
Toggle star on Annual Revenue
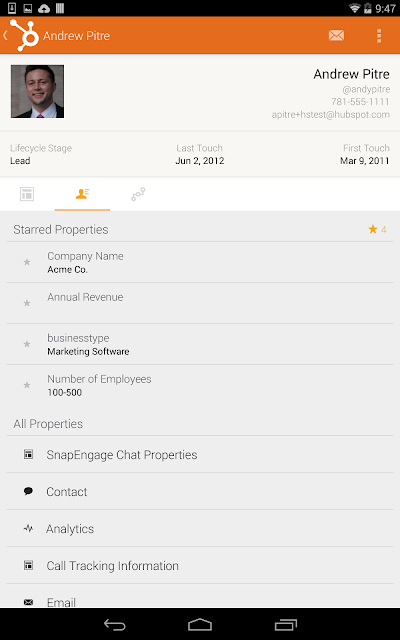pos(27,303)
